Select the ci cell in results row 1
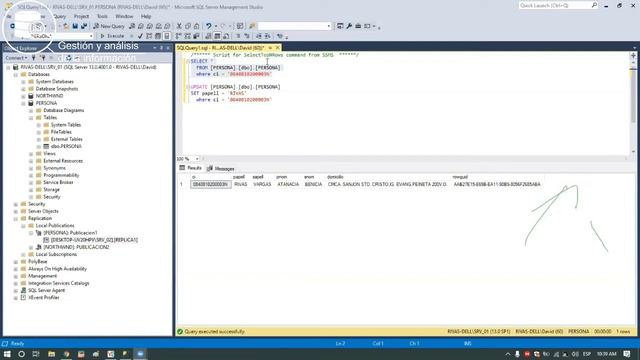Image resolution: width=640 pixels, height=360 pixels. click(x=211, y=184)
